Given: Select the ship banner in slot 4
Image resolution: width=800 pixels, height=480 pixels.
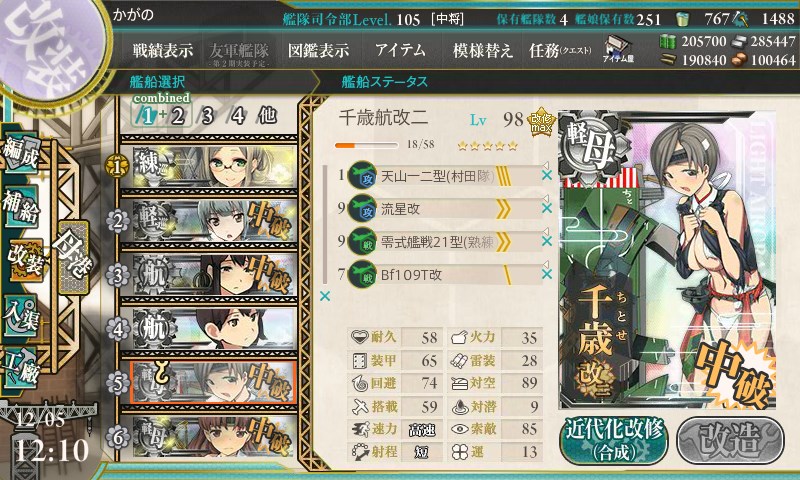Looking at the screenshot, I should [209, 329].
